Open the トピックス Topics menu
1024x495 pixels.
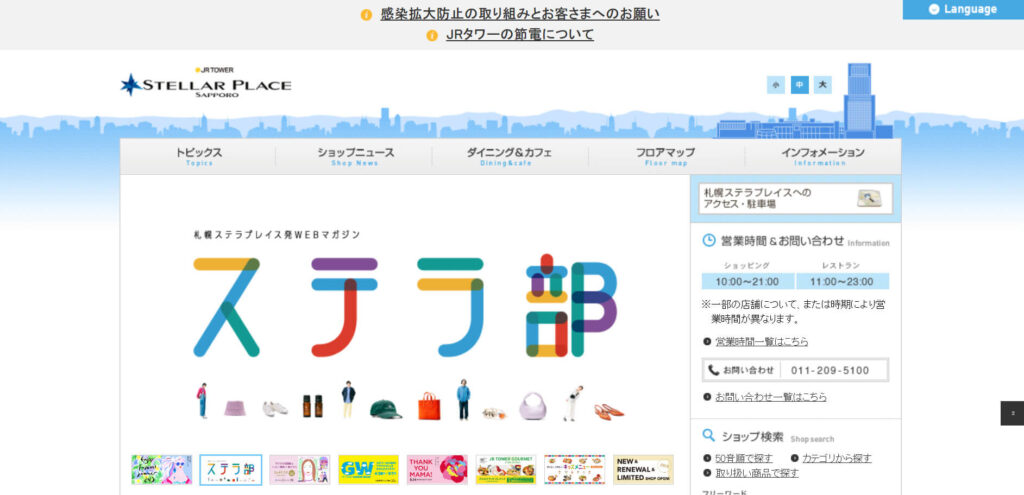(x=199, y=157)
